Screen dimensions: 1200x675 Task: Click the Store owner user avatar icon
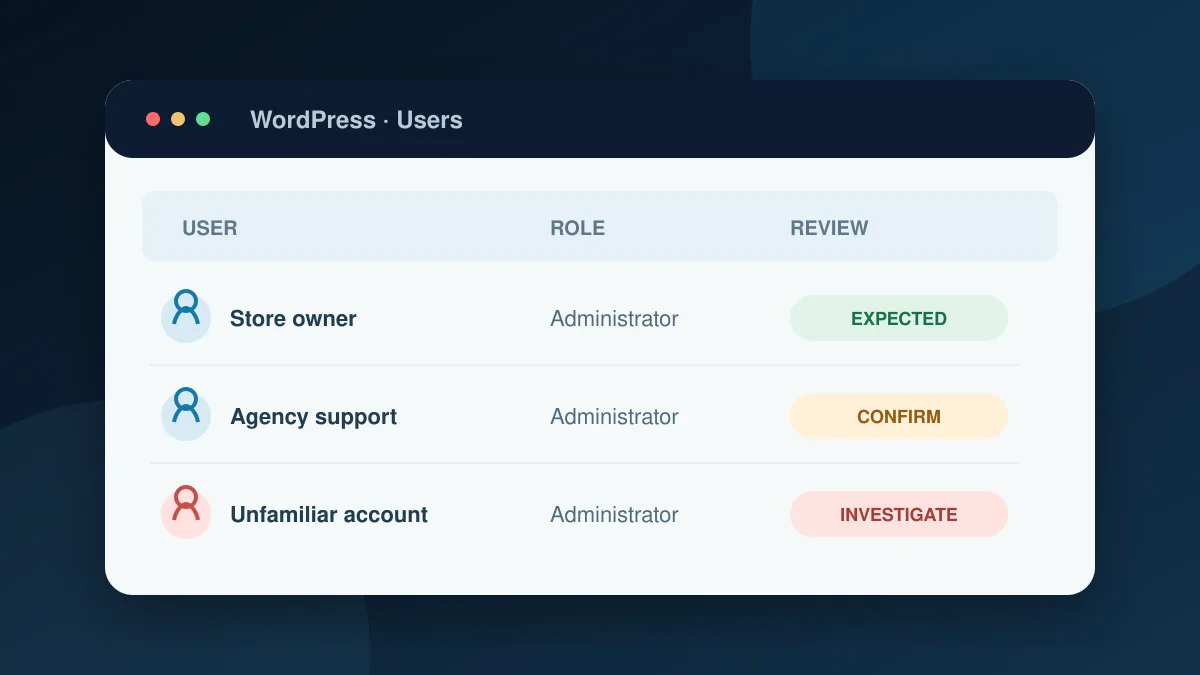click(x=186, y=318)
